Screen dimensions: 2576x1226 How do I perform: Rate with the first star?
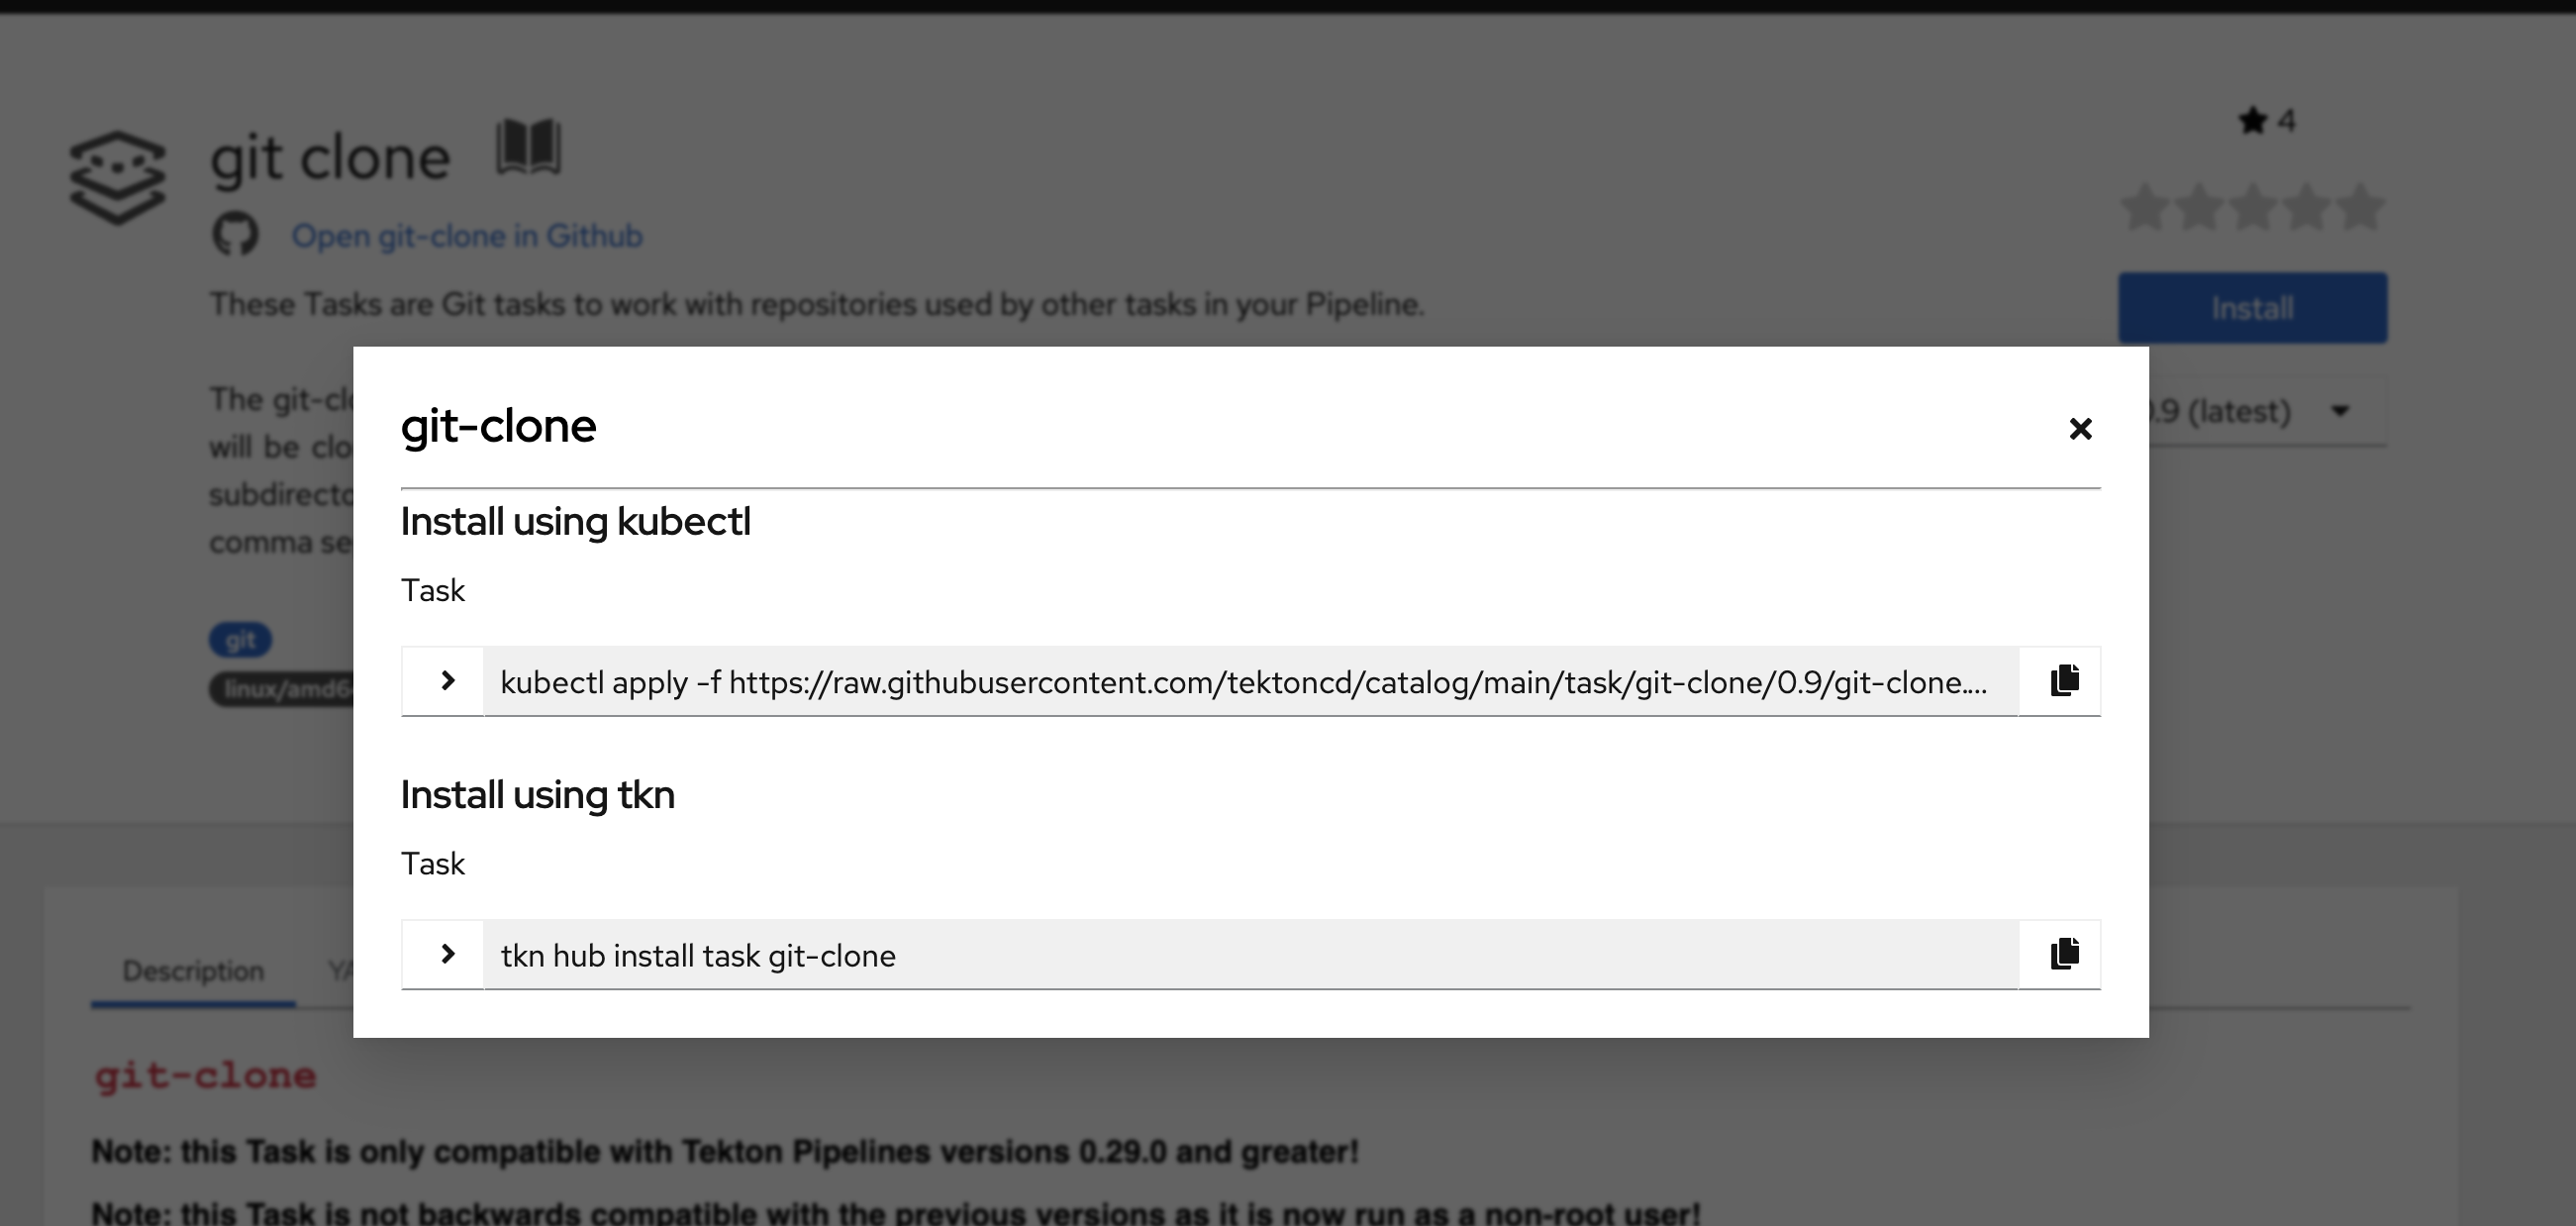[2144, 208]
